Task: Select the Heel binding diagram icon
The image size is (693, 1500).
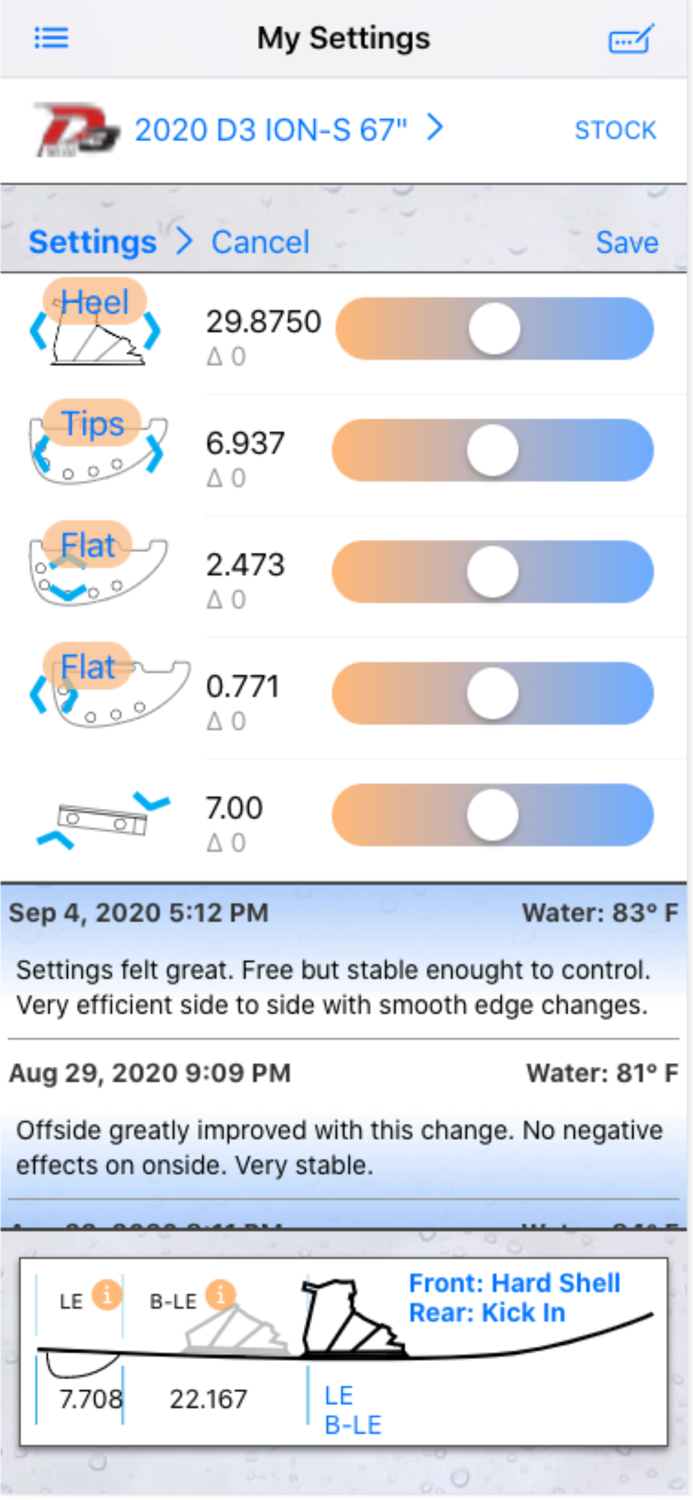Action: (94, 324)
